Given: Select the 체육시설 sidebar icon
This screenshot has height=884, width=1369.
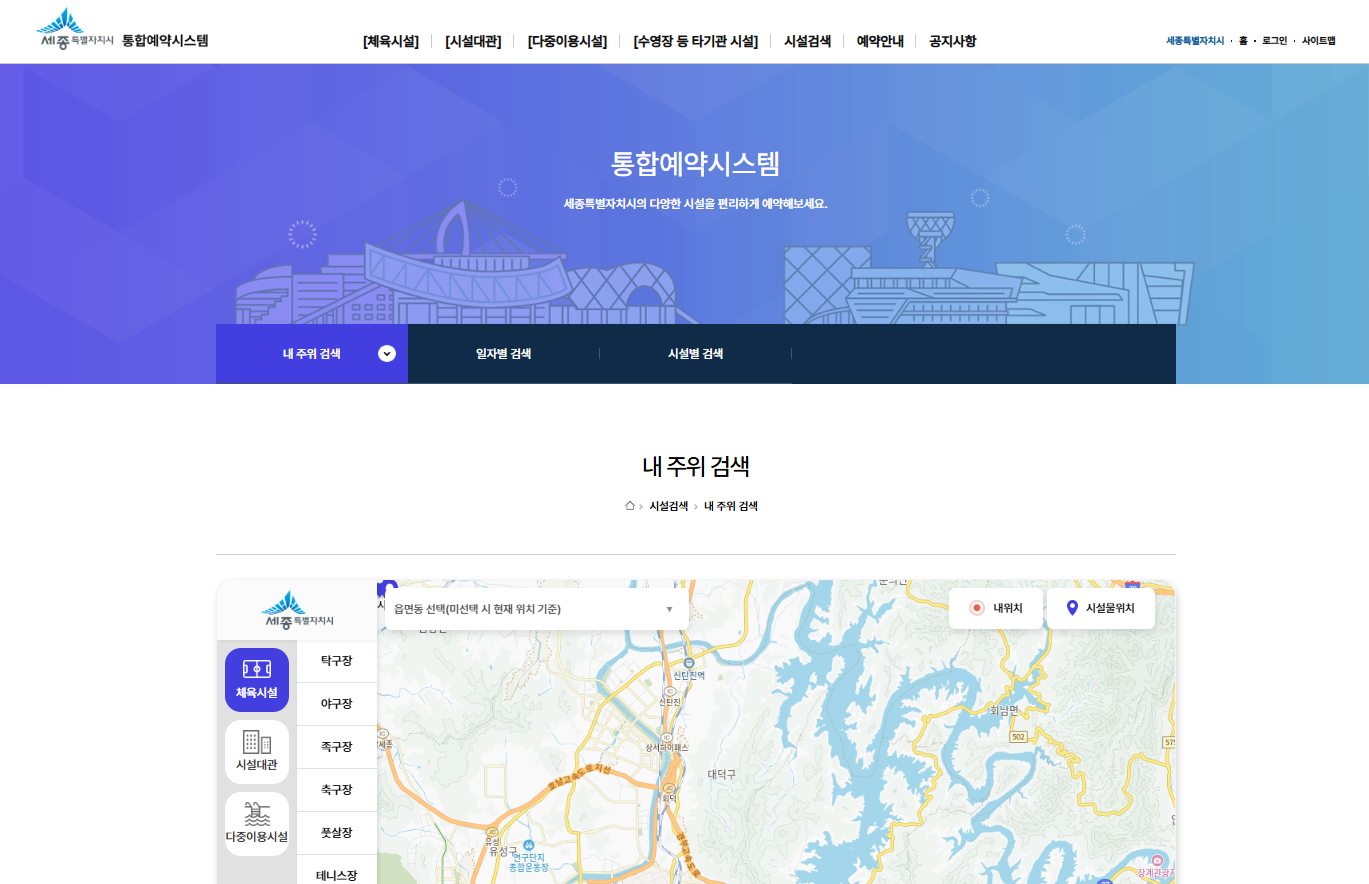Looking at the screenshot, I should [x=256, y=680].
